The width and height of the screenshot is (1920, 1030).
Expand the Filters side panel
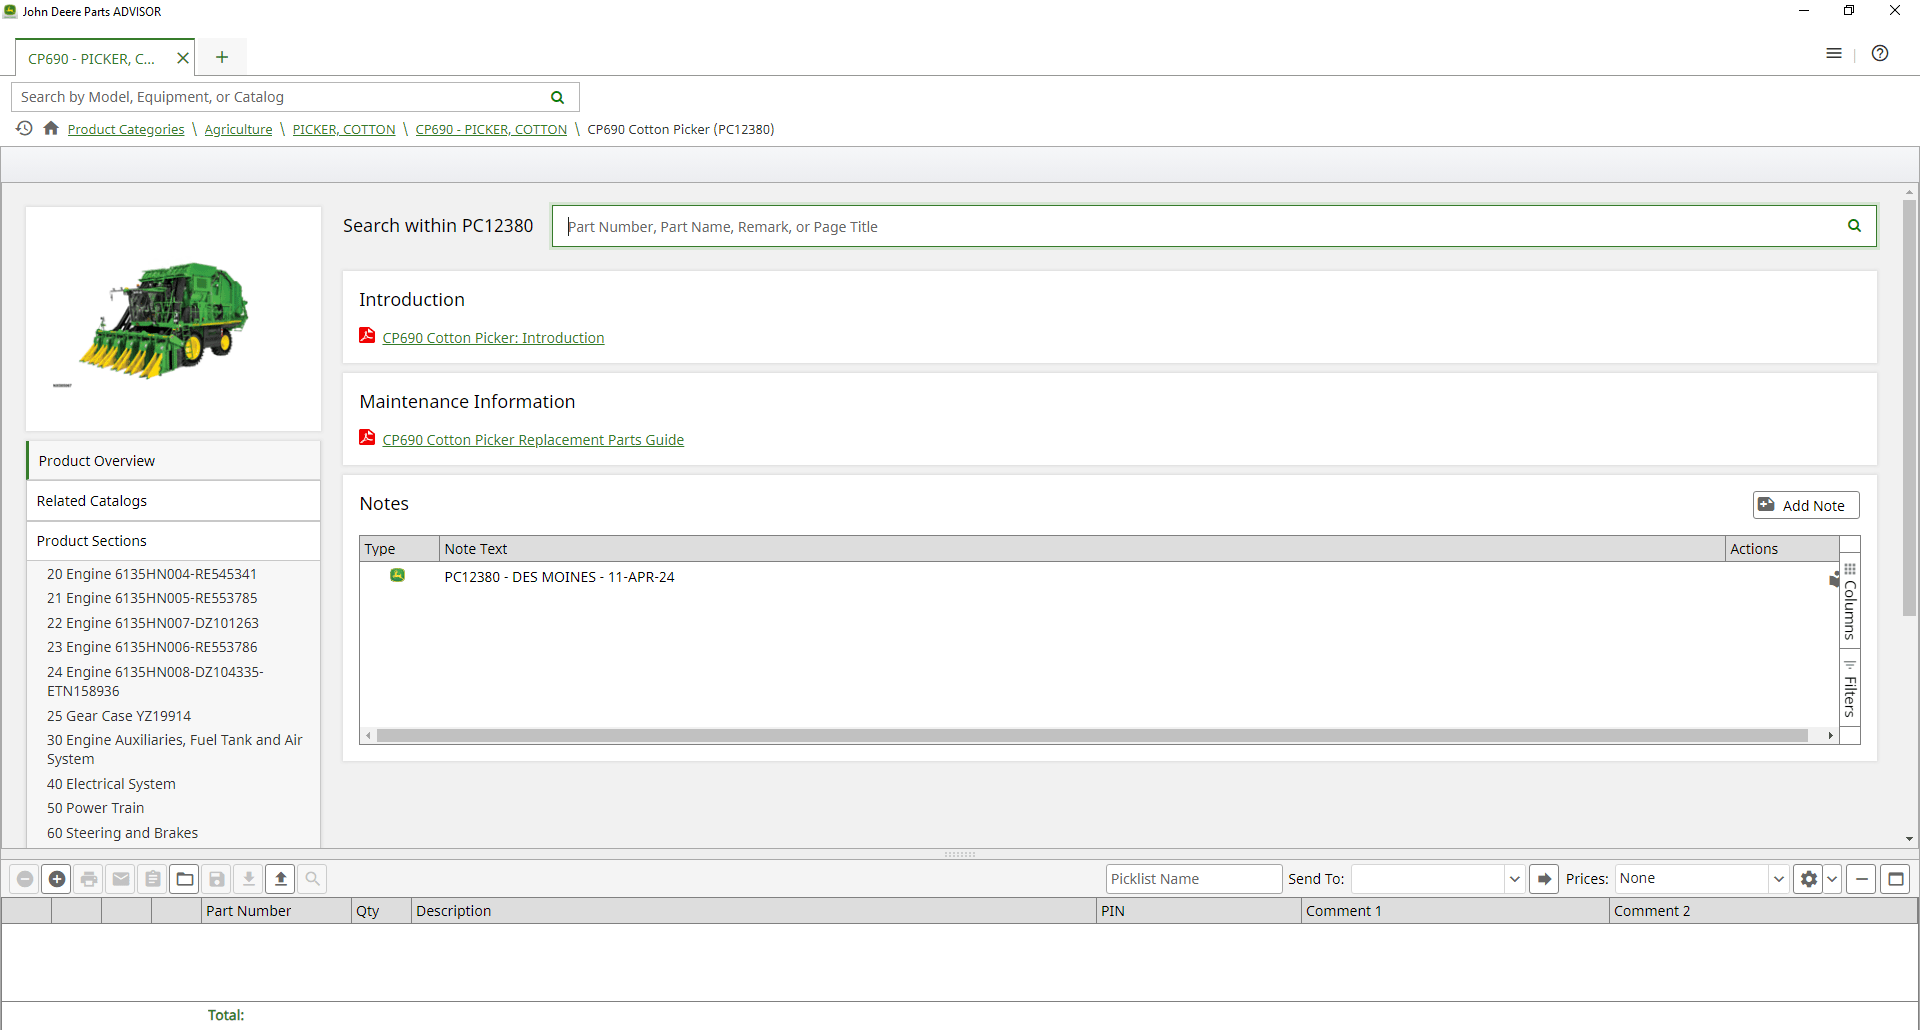click(x=1850, y=688)
